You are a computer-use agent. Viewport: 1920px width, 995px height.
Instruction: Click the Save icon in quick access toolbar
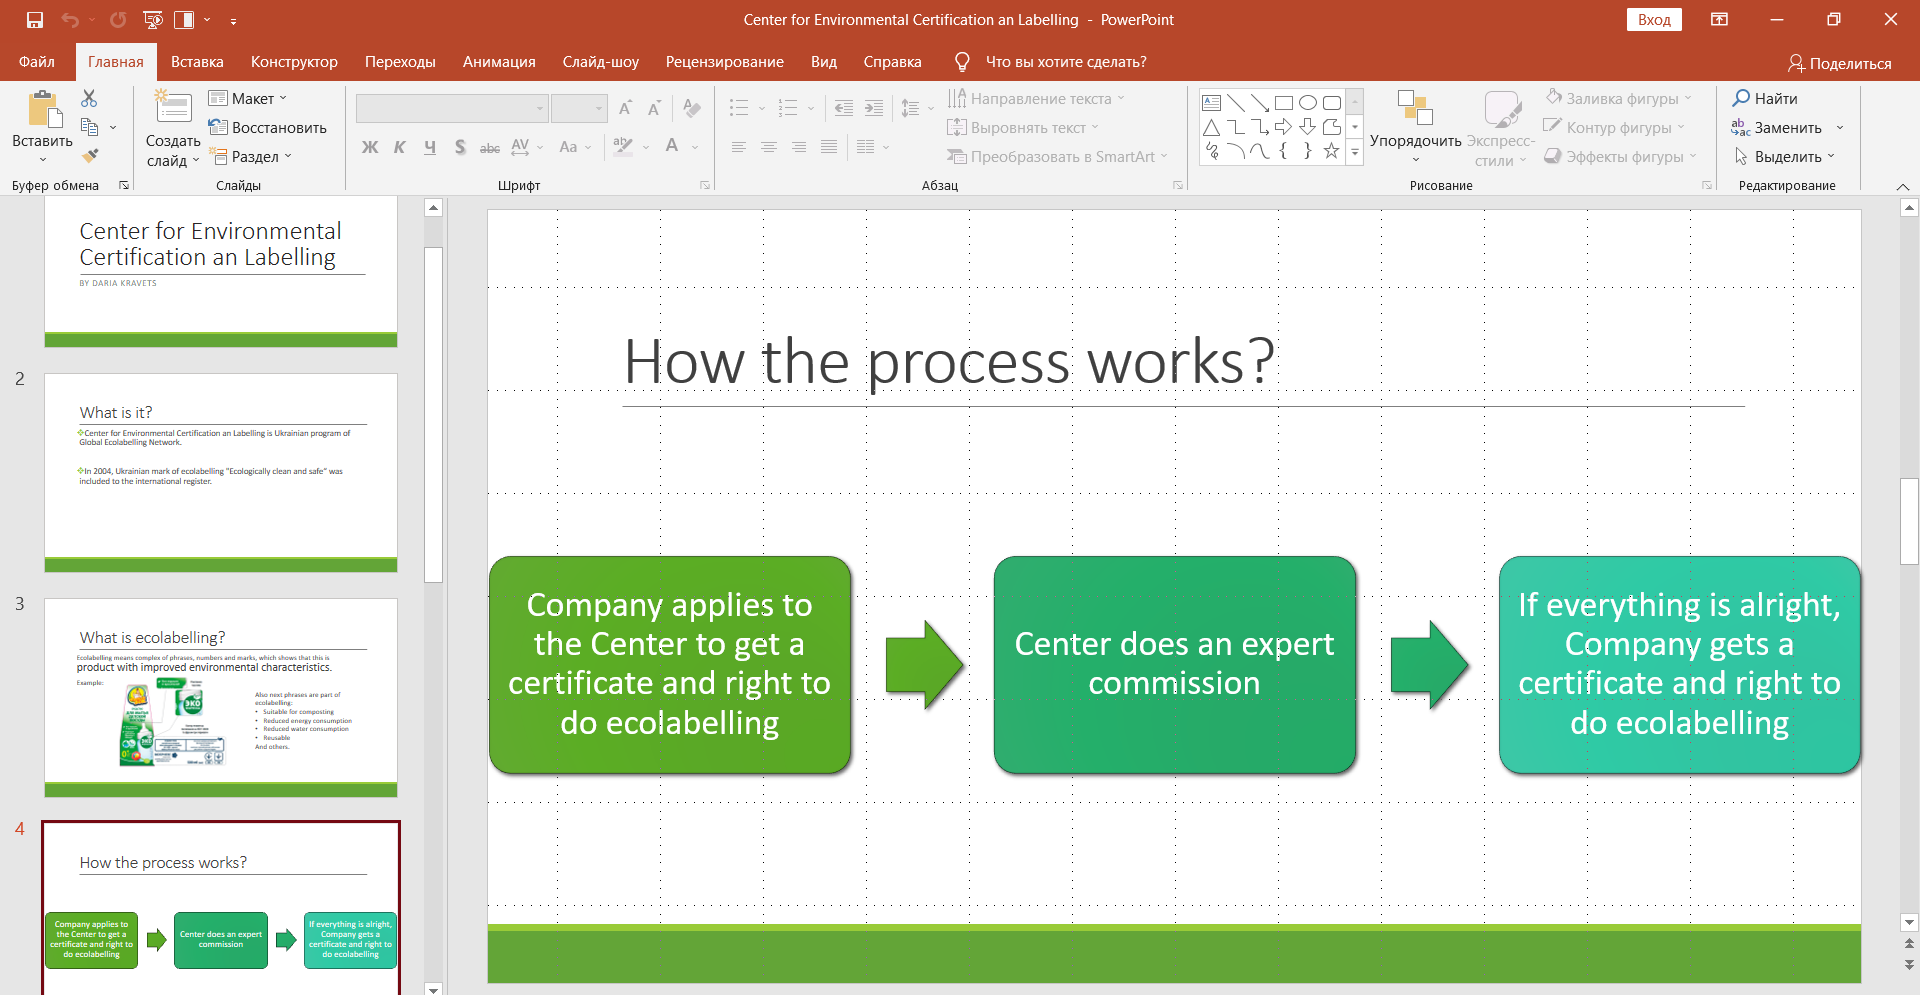35,19
